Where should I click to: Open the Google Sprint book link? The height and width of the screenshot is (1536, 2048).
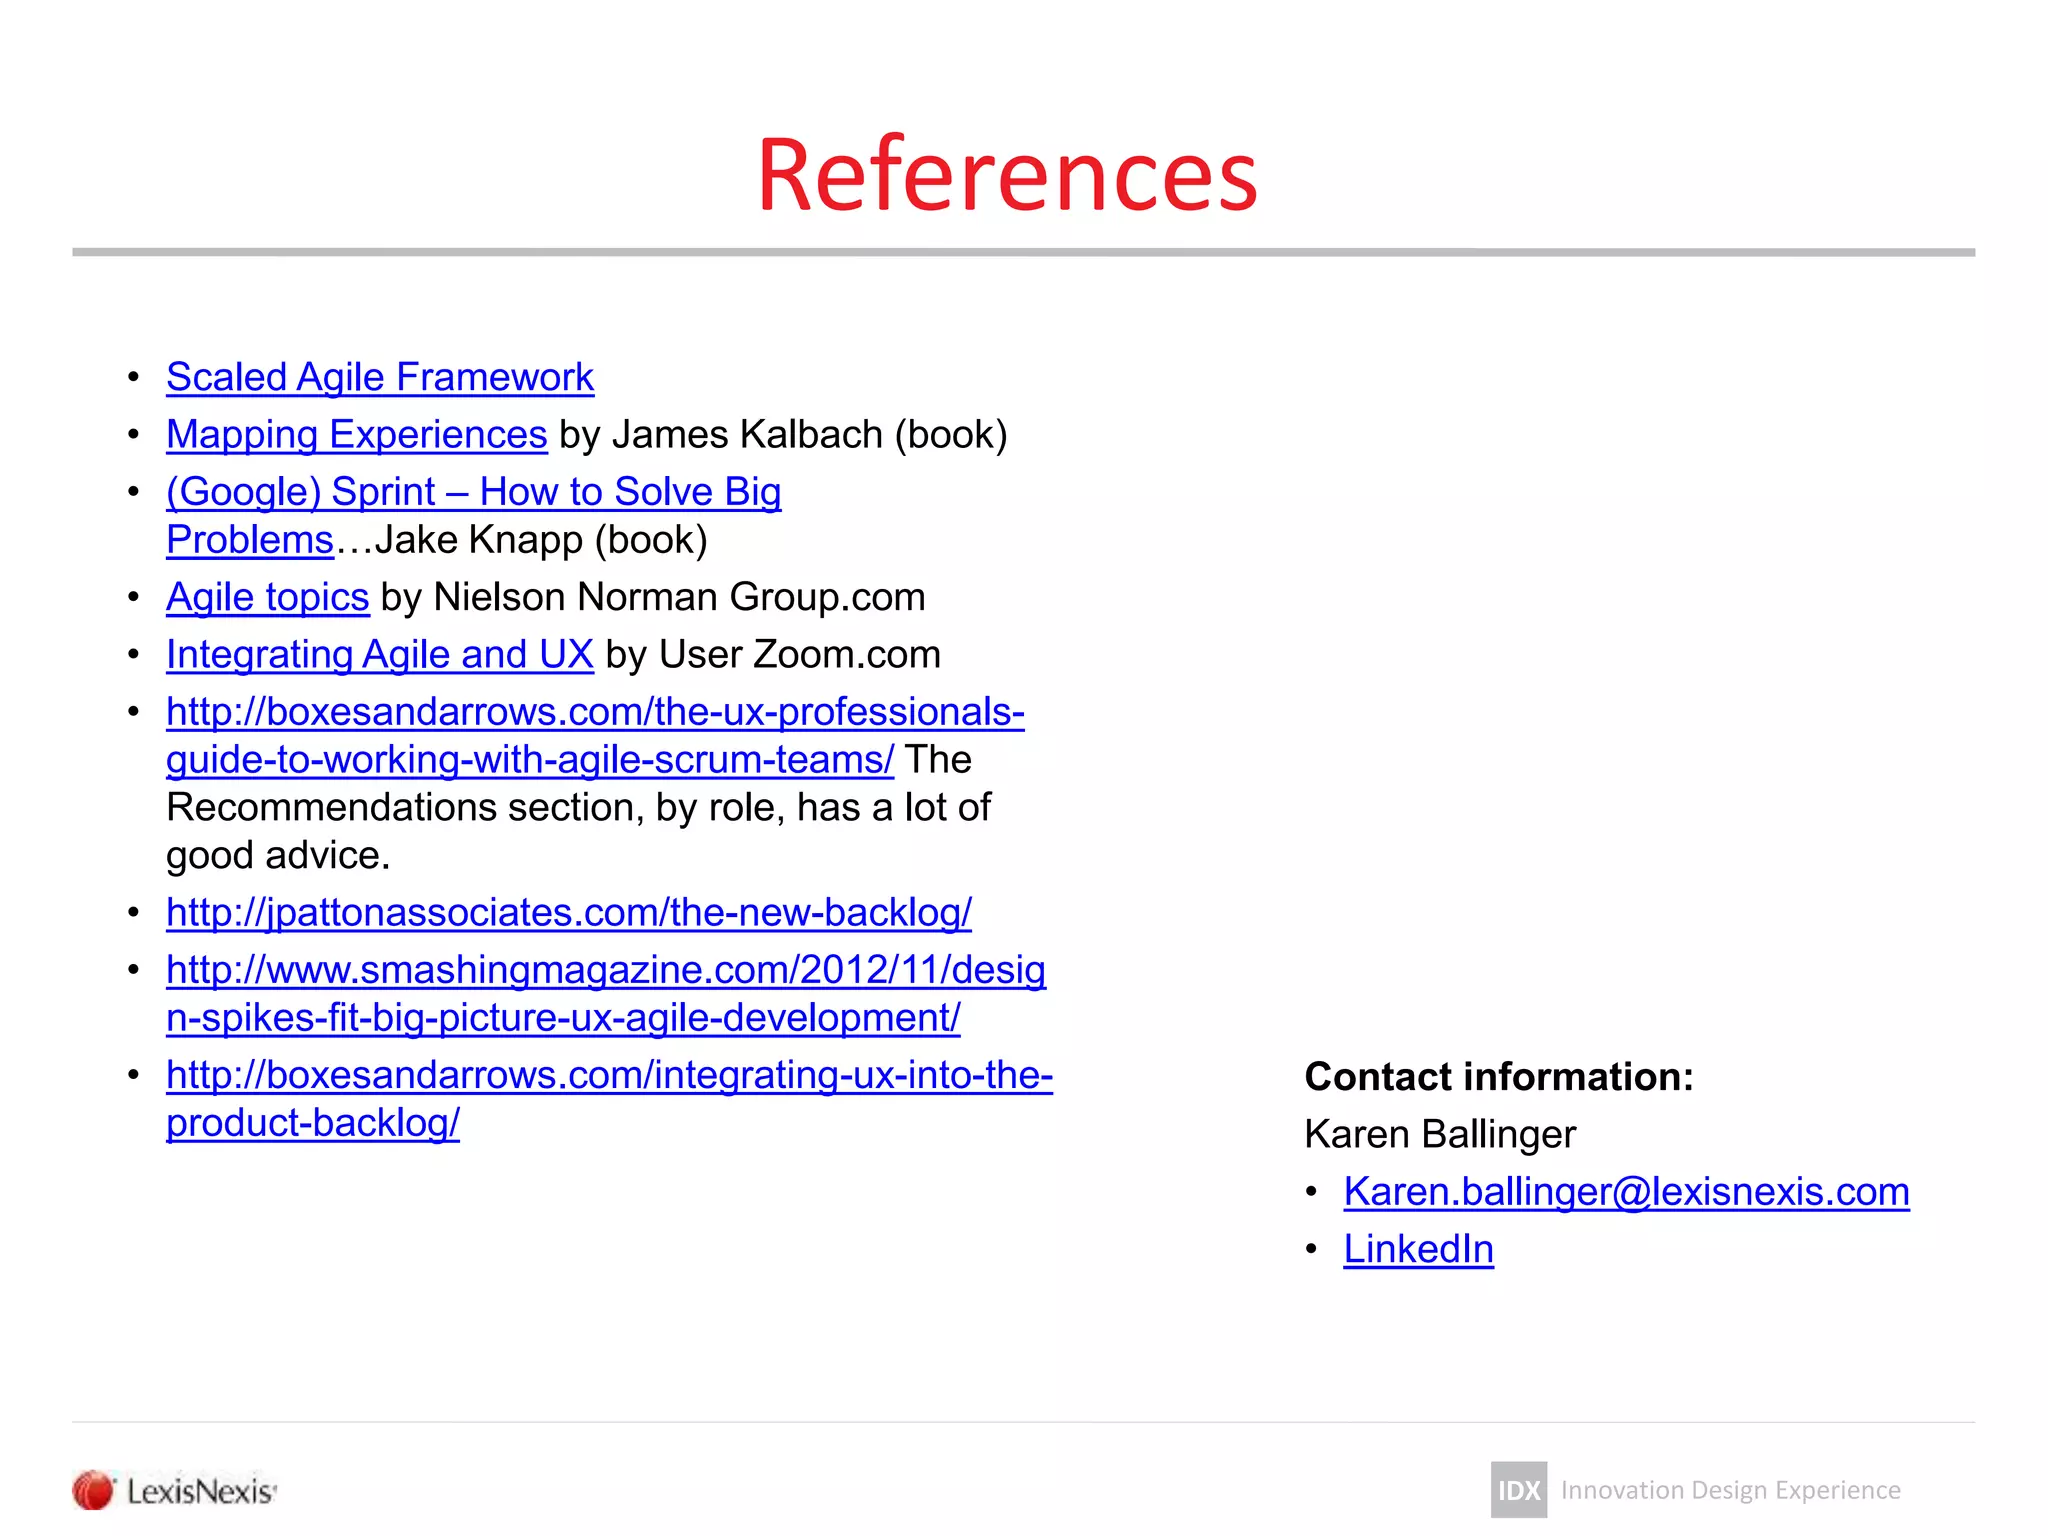click(x=473, y=492)
